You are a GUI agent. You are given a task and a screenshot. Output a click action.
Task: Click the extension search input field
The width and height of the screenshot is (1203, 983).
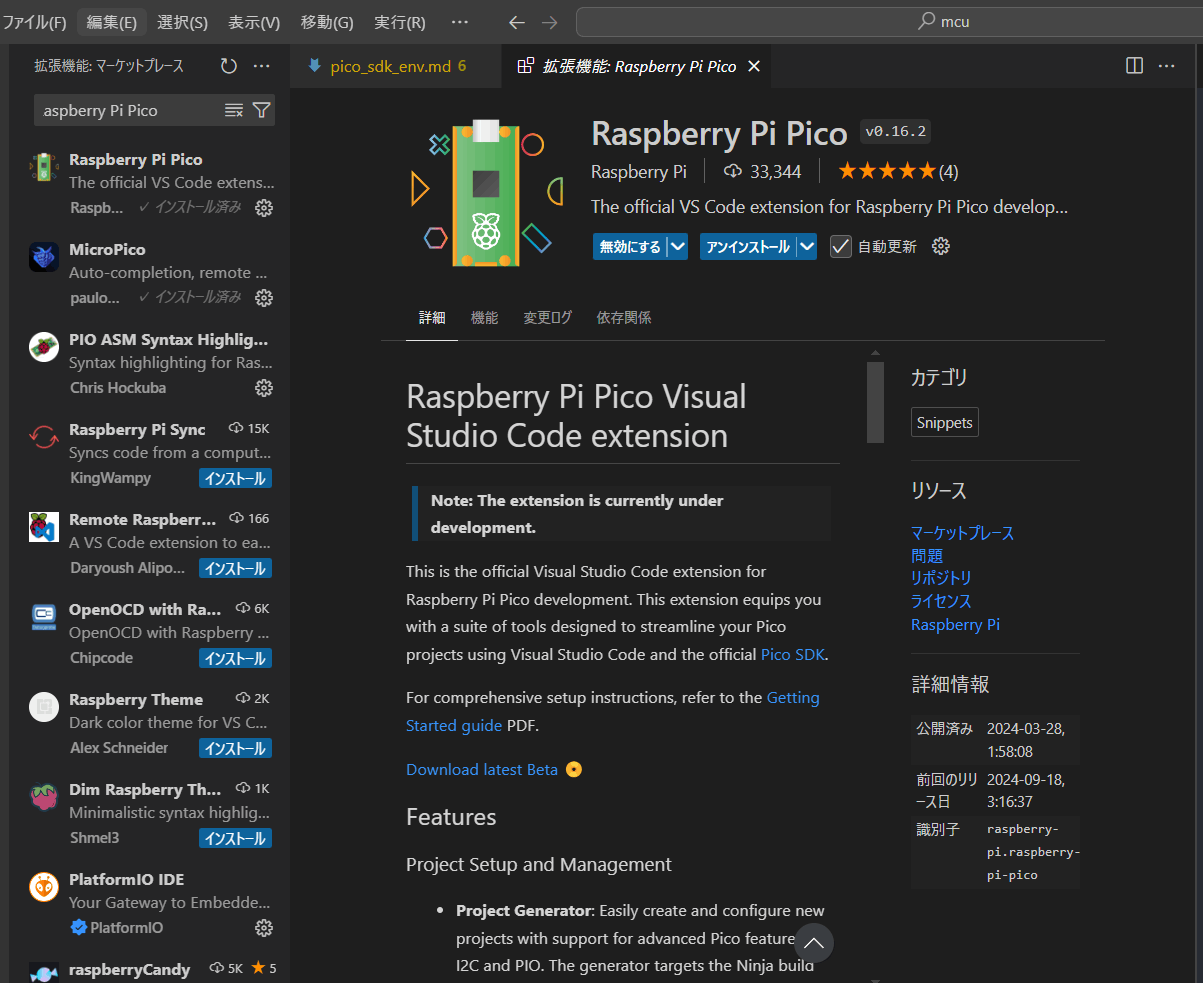(125, 110)
